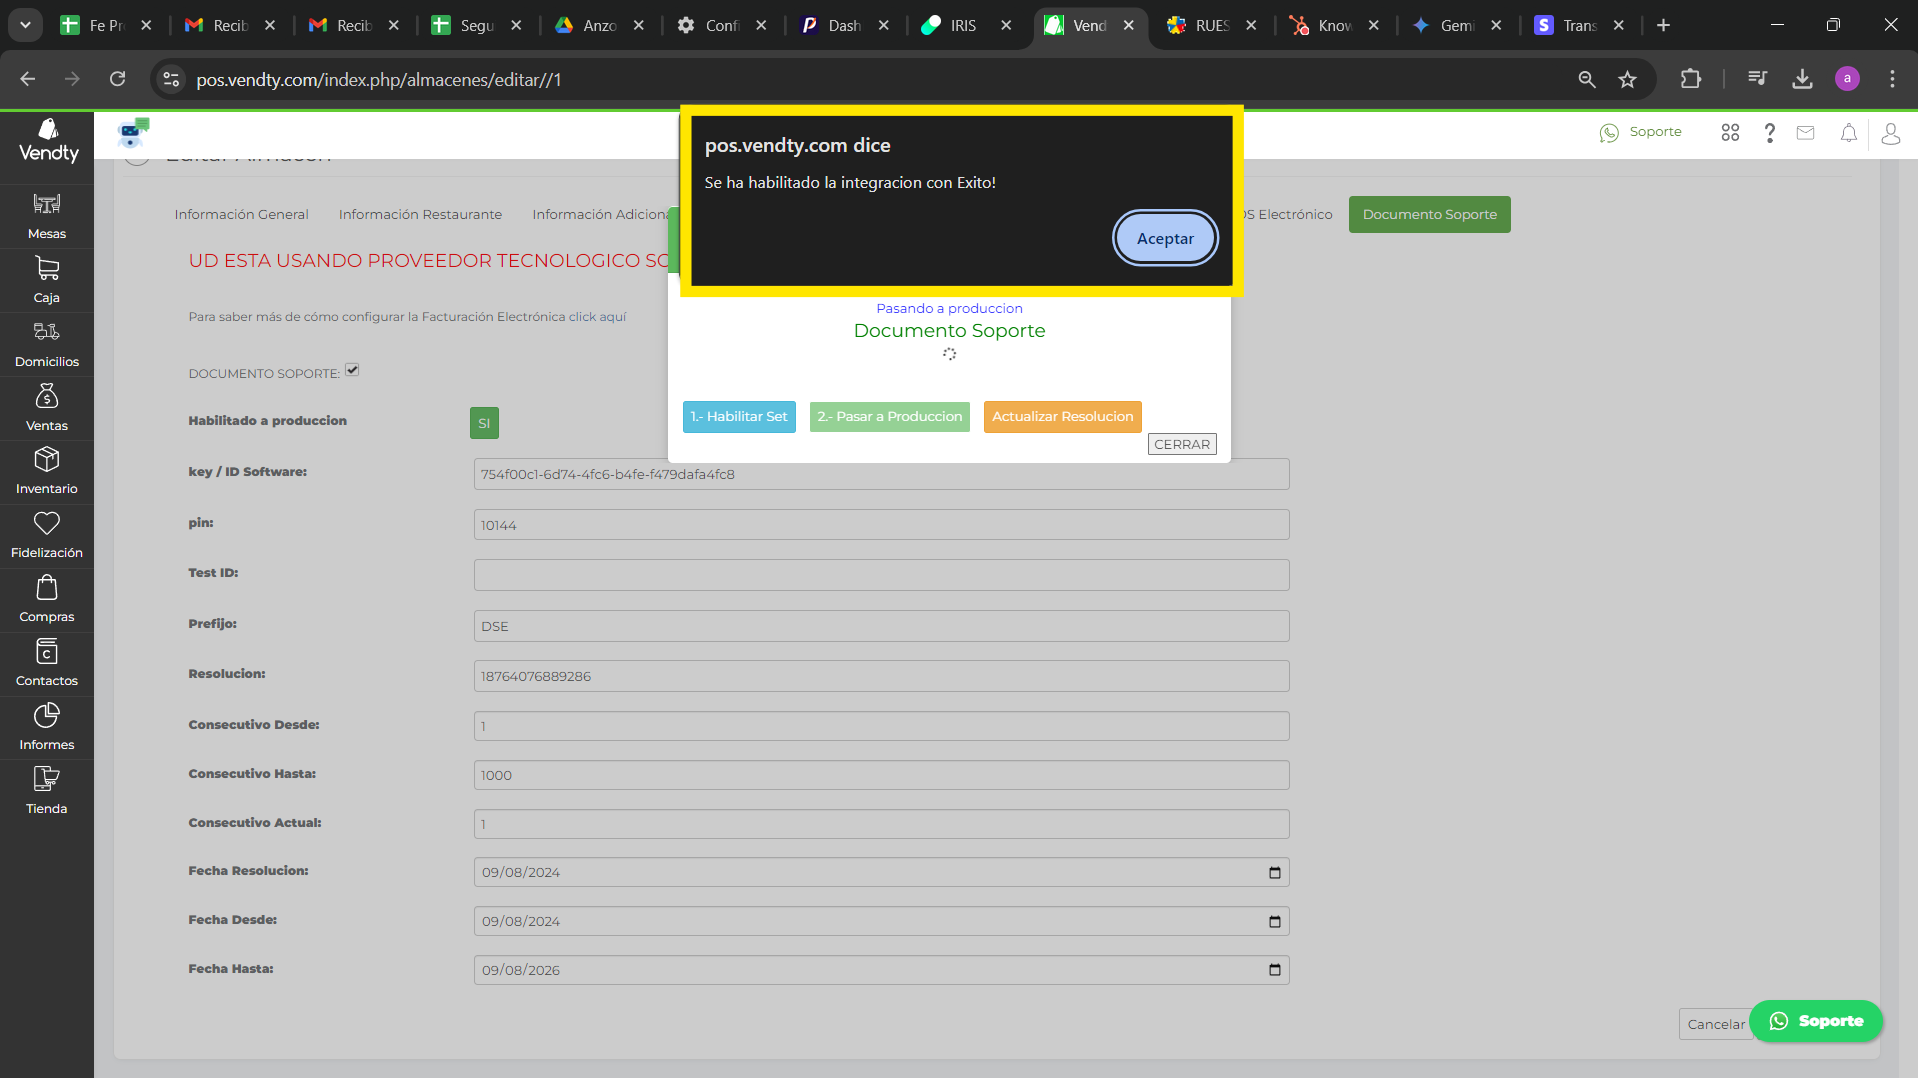The height and width of the screenshot is (1078, 1918).
Task: Open browser zoom magnifier icon
Action: (1587, 79)
